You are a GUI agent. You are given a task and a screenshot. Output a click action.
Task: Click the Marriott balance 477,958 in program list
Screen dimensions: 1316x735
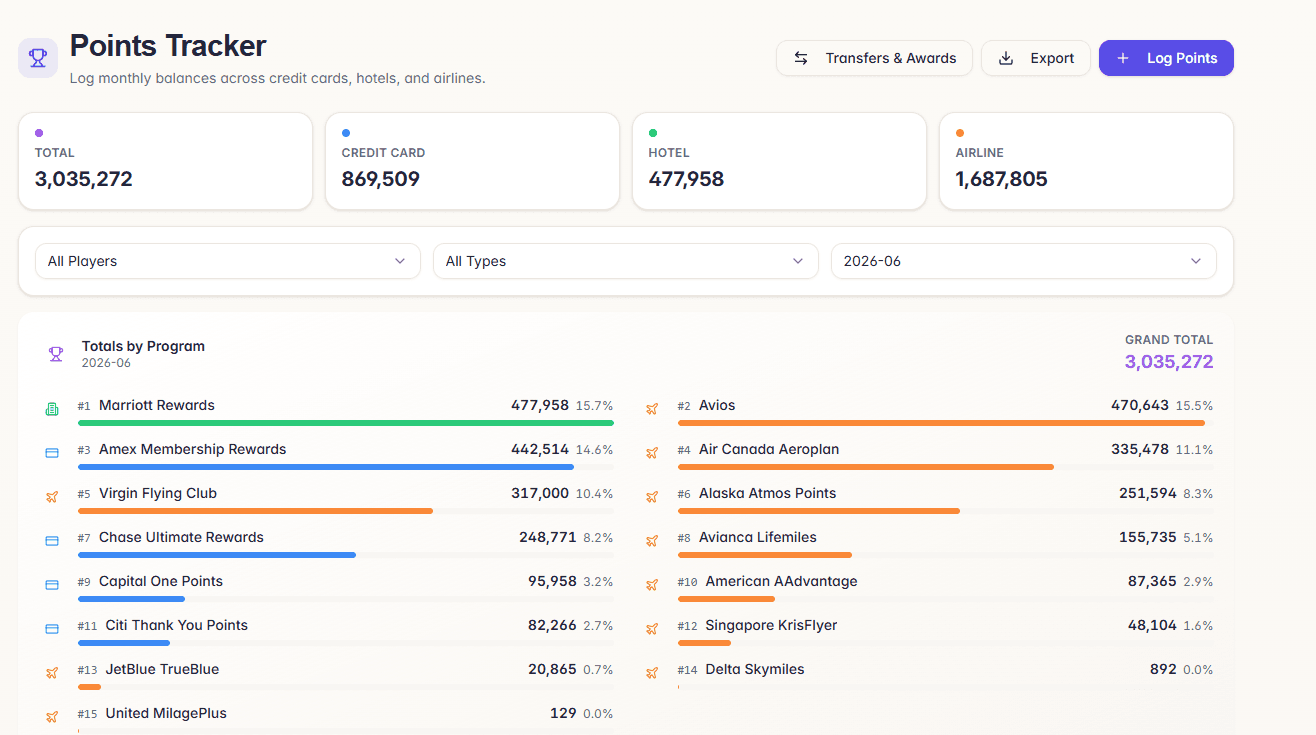(540, 405)
